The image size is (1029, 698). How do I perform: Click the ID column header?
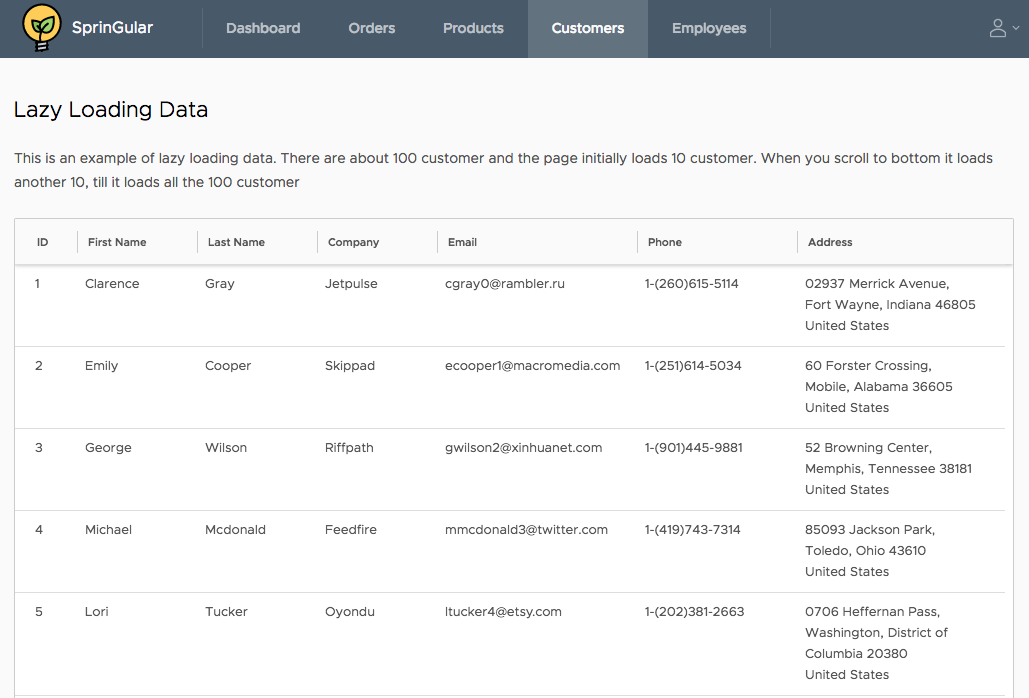(x=43, y=242)
